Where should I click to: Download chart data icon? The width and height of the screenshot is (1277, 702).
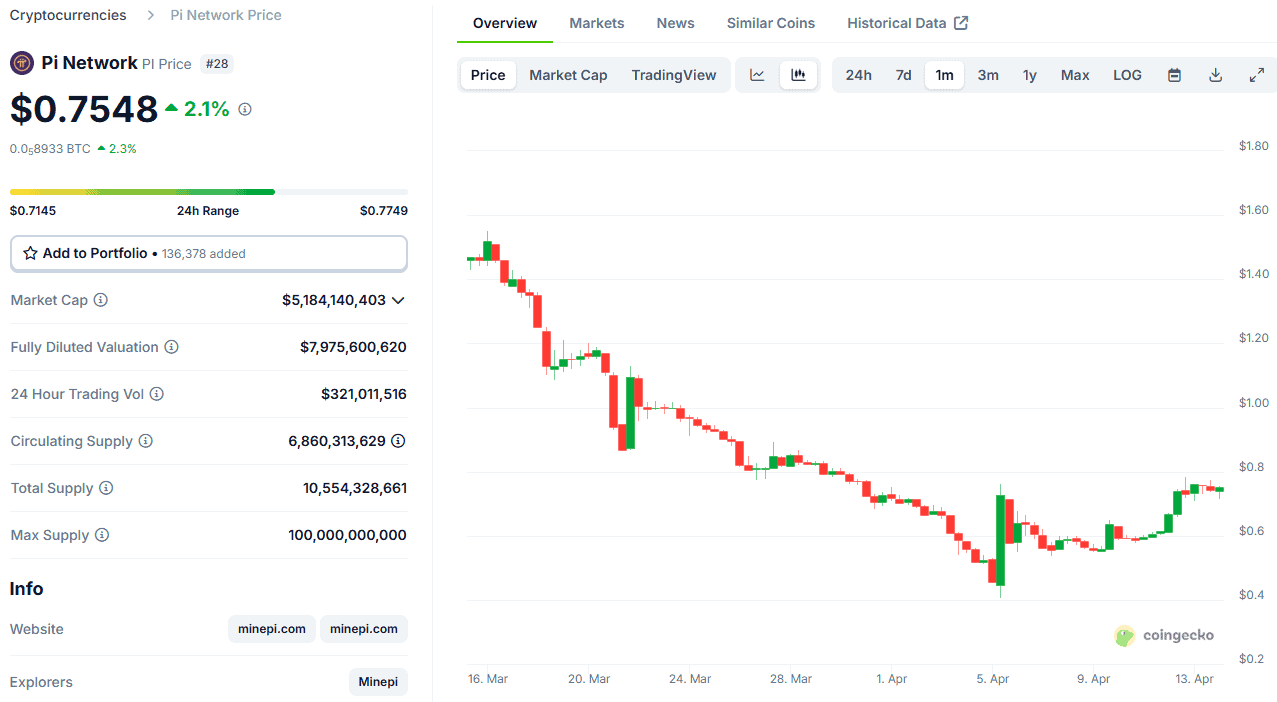1216,75
